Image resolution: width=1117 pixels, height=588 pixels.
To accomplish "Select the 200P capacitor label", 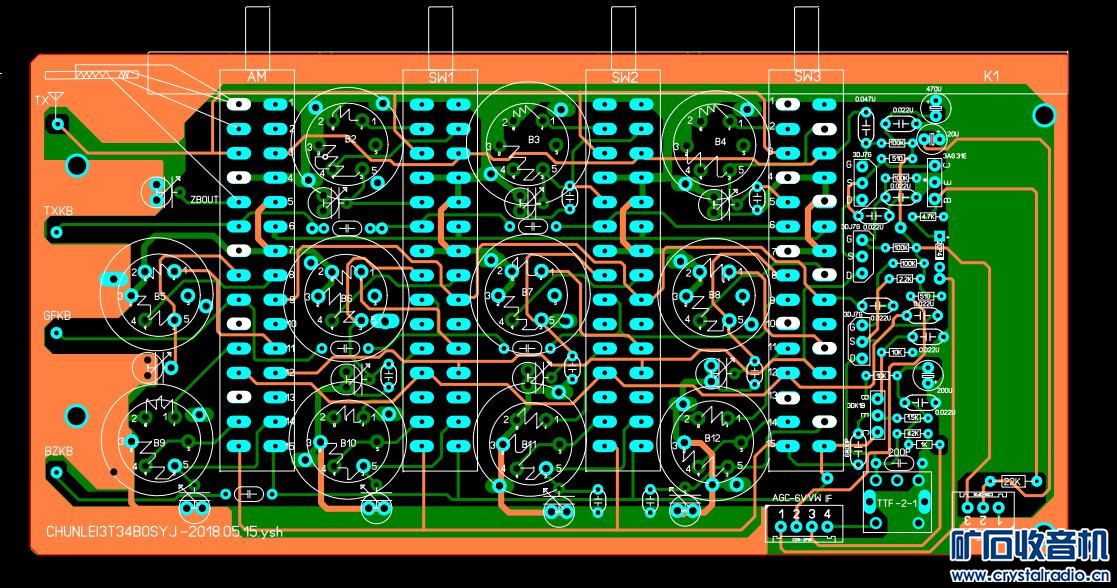I will pyautogui.click(x=899, y=452).
